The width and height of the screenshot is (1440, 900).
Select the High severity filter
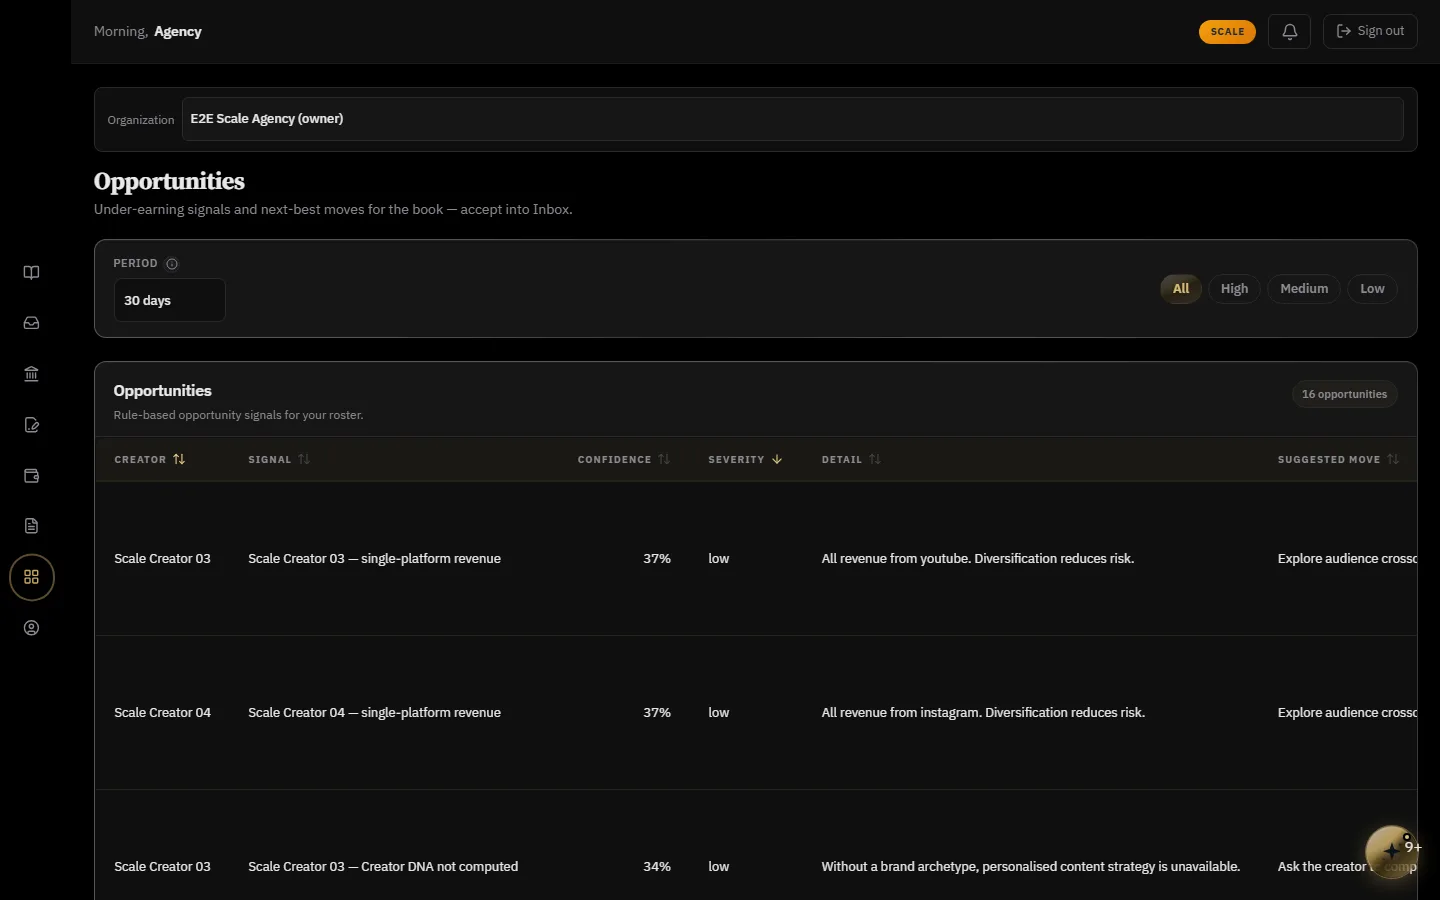coord(1234,289)
